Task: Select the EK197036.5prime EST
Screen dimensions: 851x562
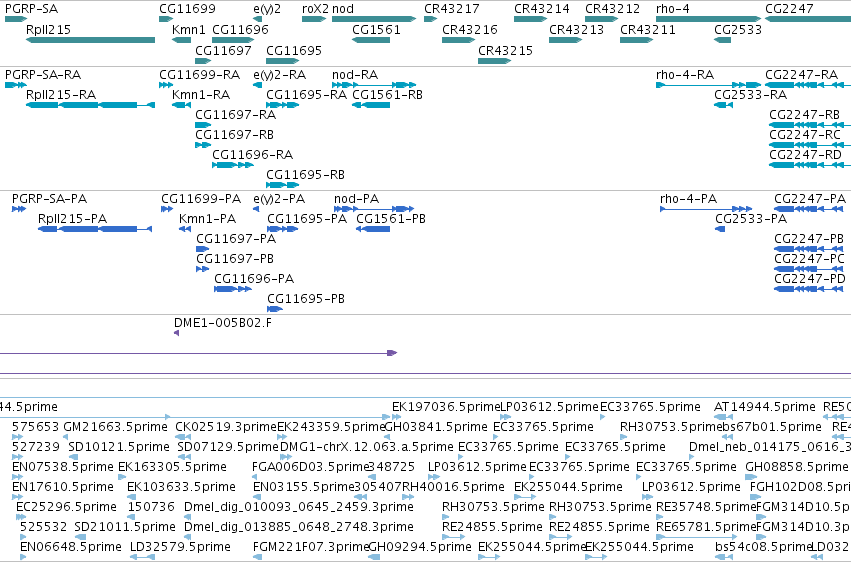Action: [396, 417]
